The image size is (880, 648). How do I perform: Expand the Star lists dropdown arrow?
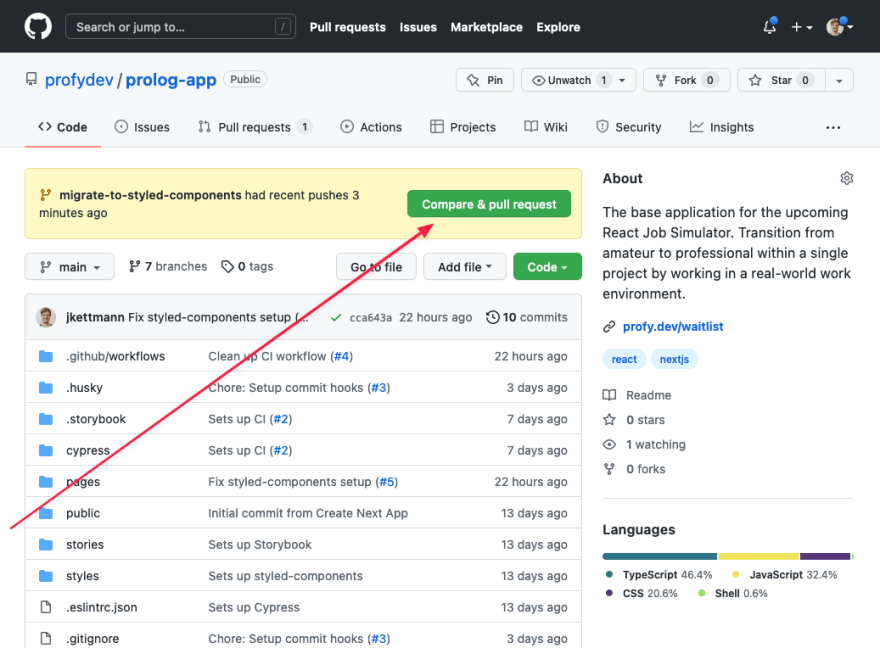click(839, 80)
